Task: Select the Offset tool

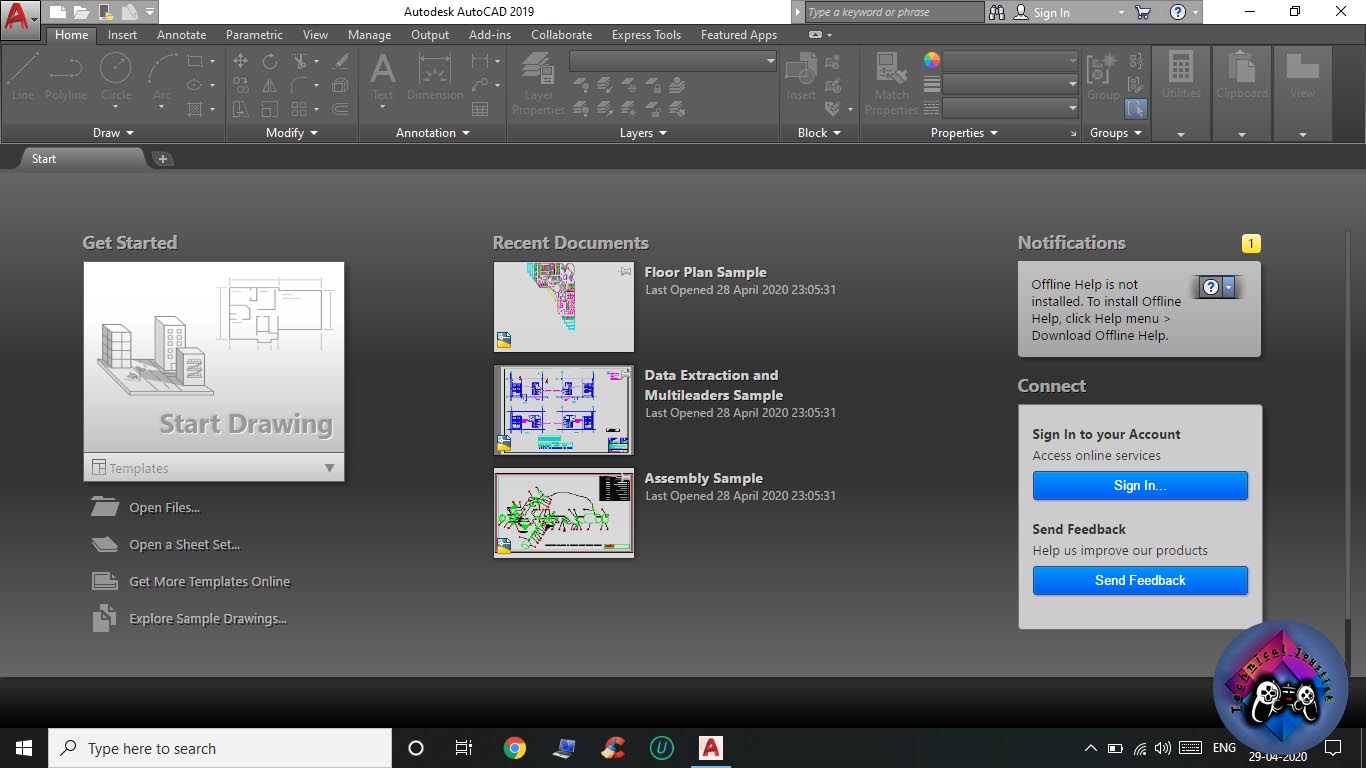Action: coord(340,109)
